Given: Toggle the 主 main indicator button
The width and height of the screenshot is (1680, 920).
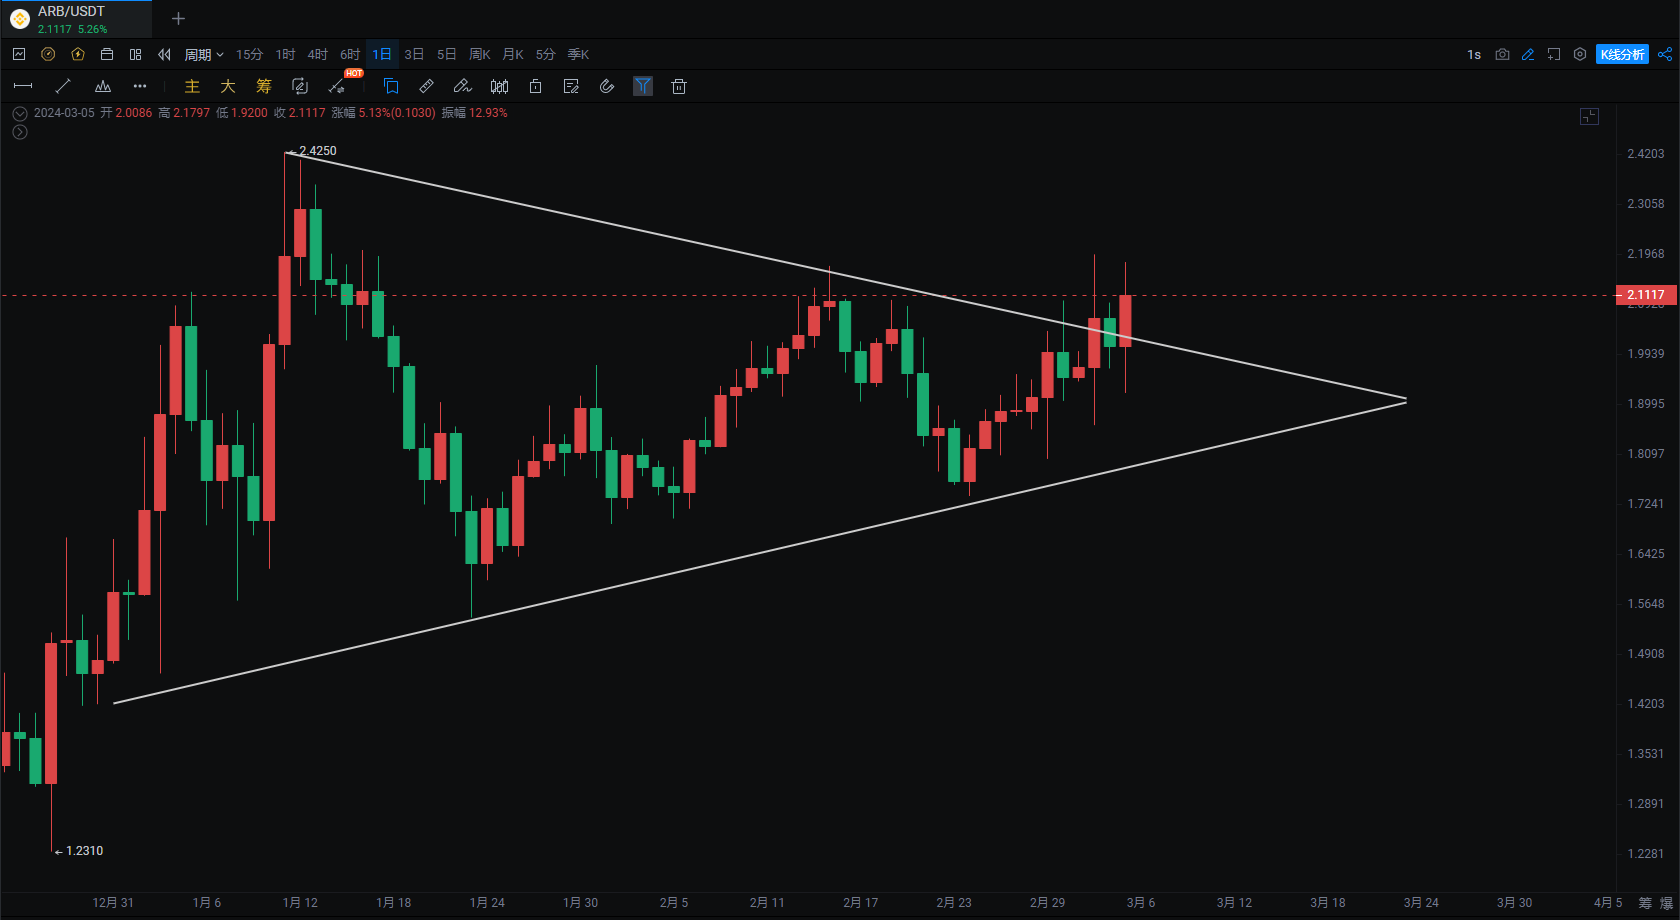Looking at the screenshot, I should [192, 86].
